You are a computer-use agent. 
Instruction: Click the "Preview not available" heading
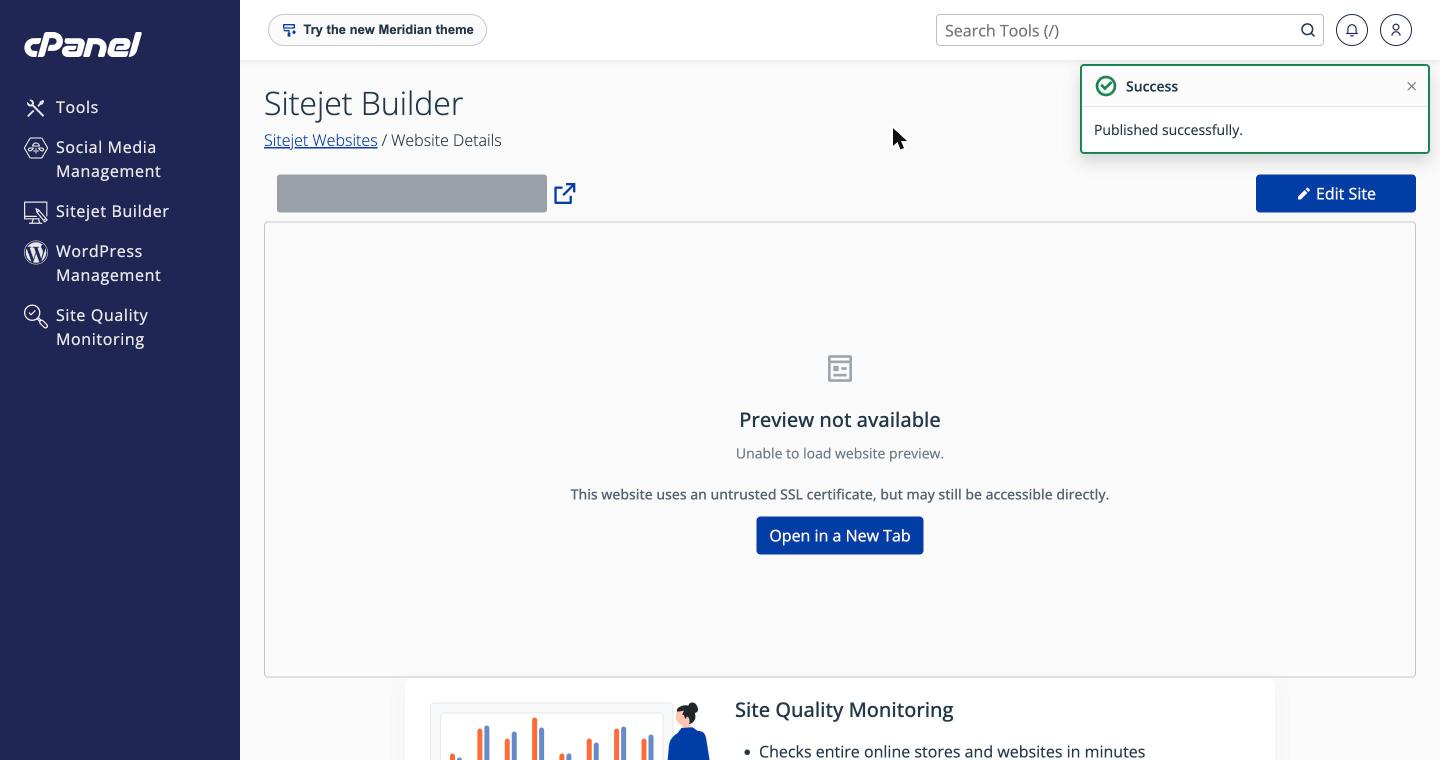(840, 419)
